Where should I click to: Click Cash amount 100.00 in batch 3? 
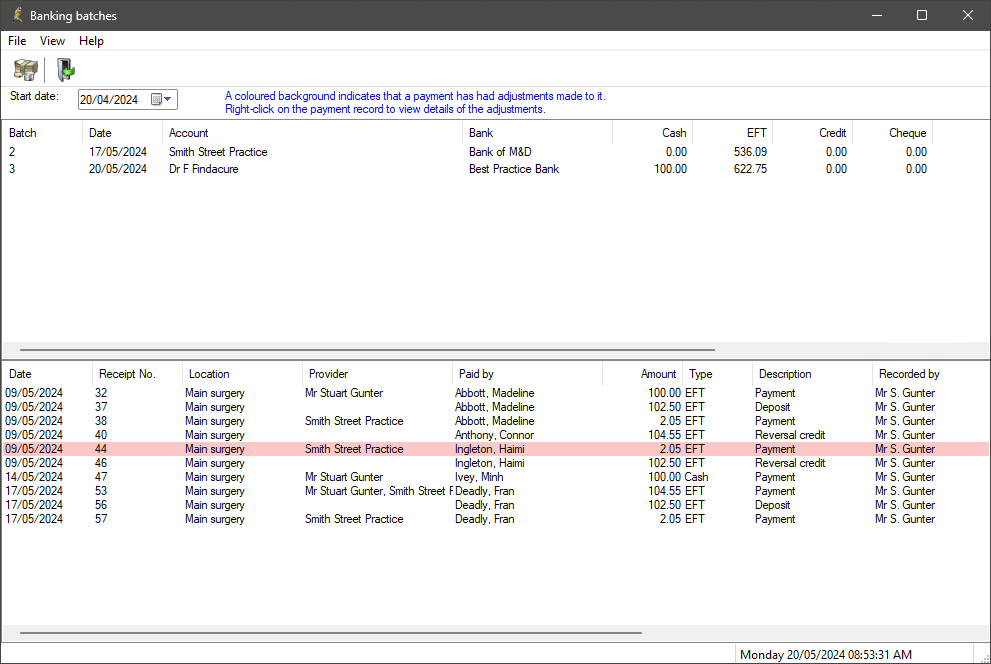pyautogui.click(x=670, y=169)
